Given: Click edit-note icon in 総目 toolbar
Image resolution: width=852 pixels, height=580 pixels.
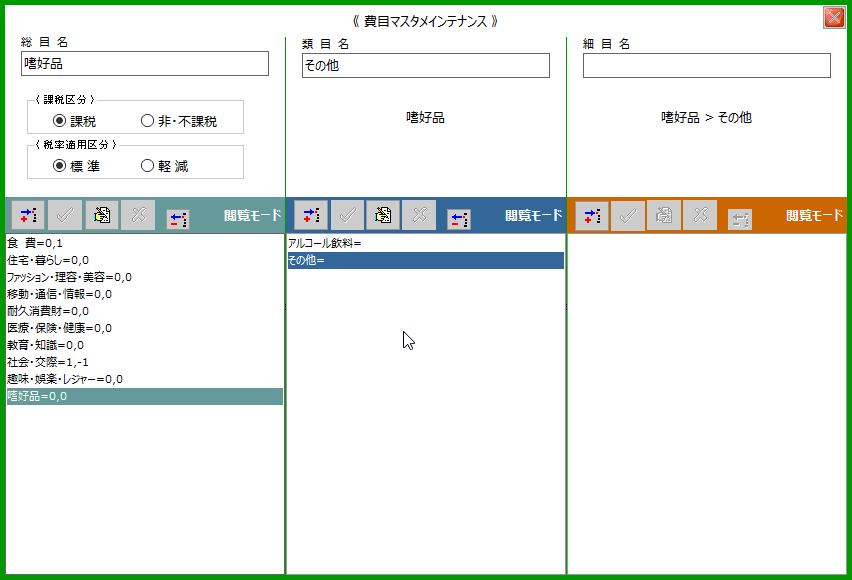Looking at the screenshot, I should coord(102,215).
